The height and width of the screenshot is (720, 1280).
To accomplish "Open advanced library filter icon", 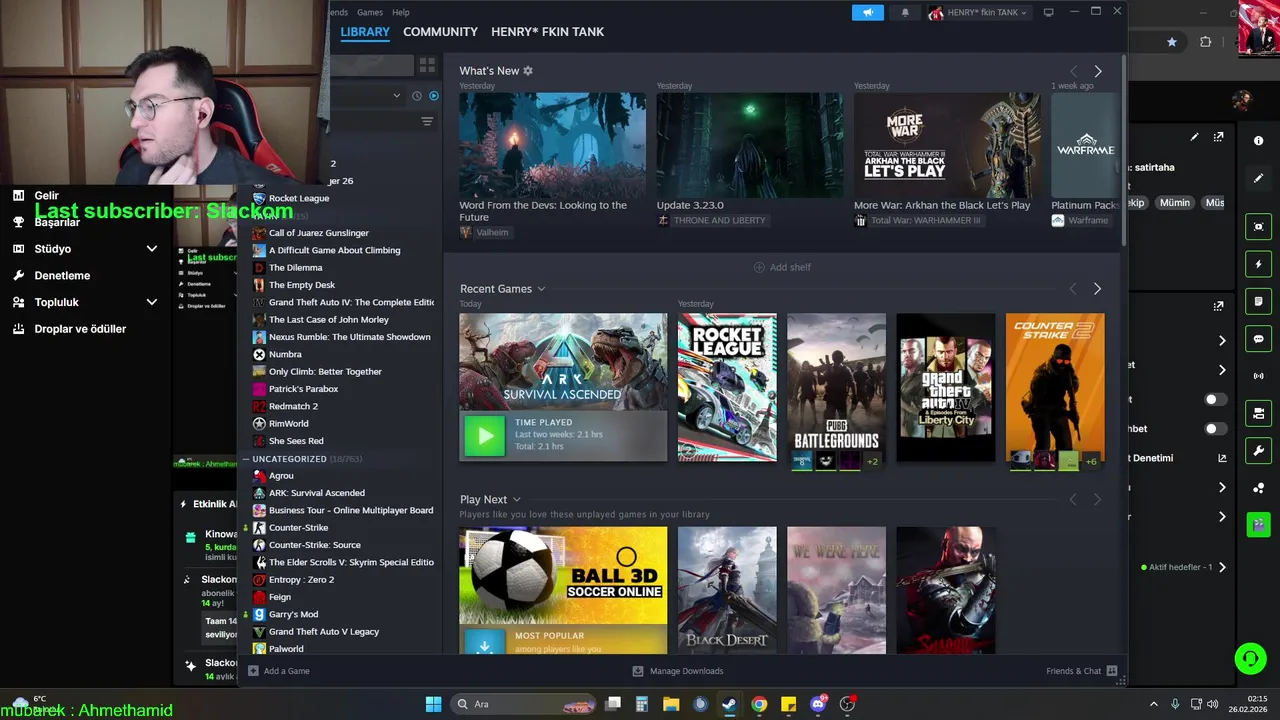I will (x=427, y=121).
